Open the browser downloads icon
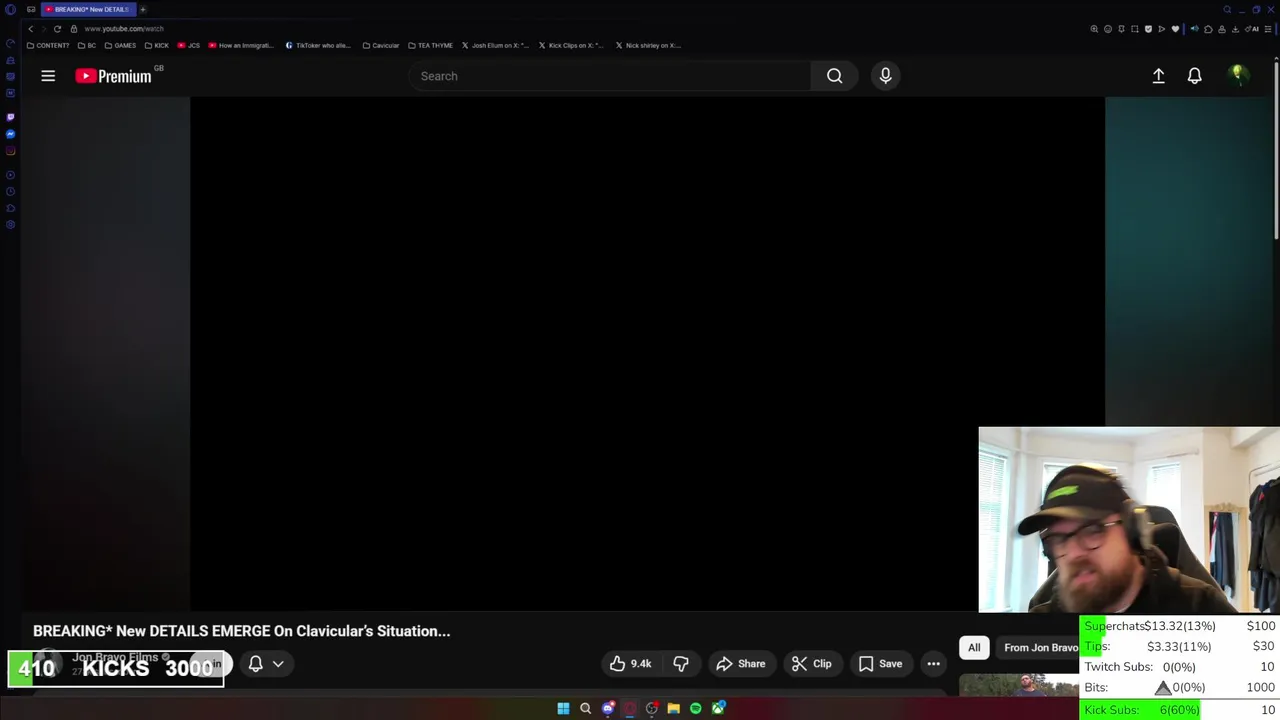 (x=1235, y=29)
